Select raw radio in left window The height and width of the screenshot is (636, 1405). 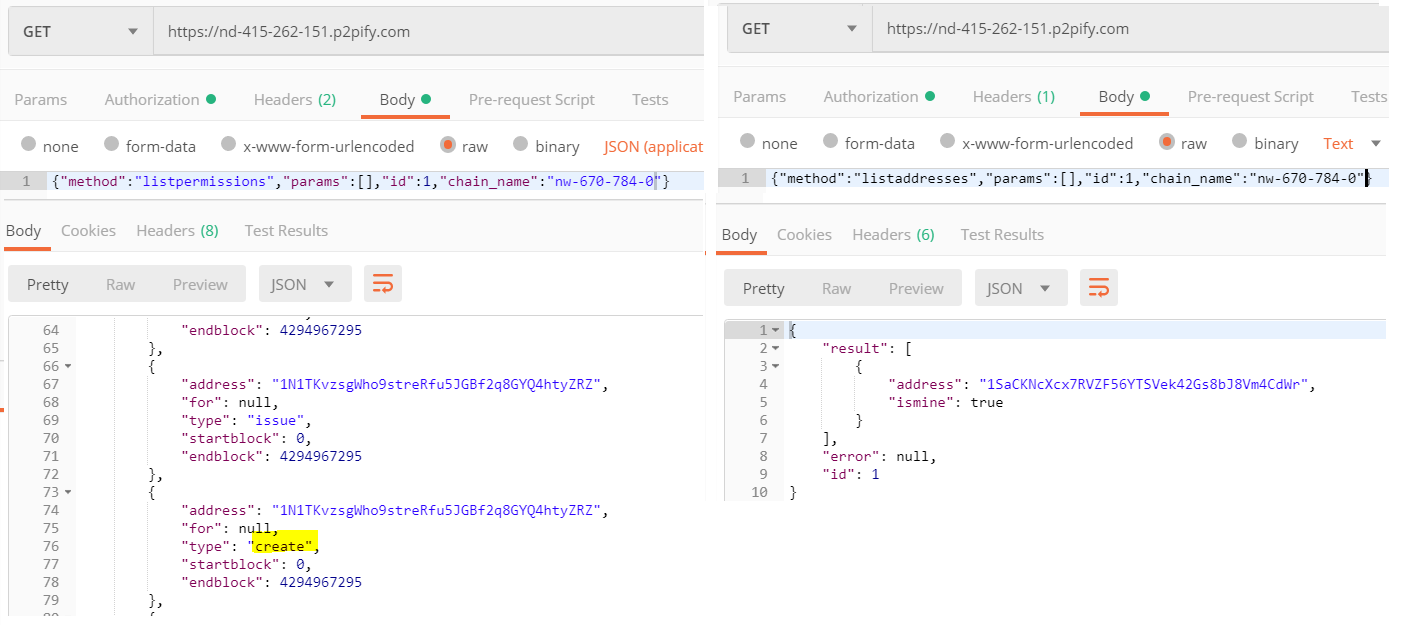[448, 145]
